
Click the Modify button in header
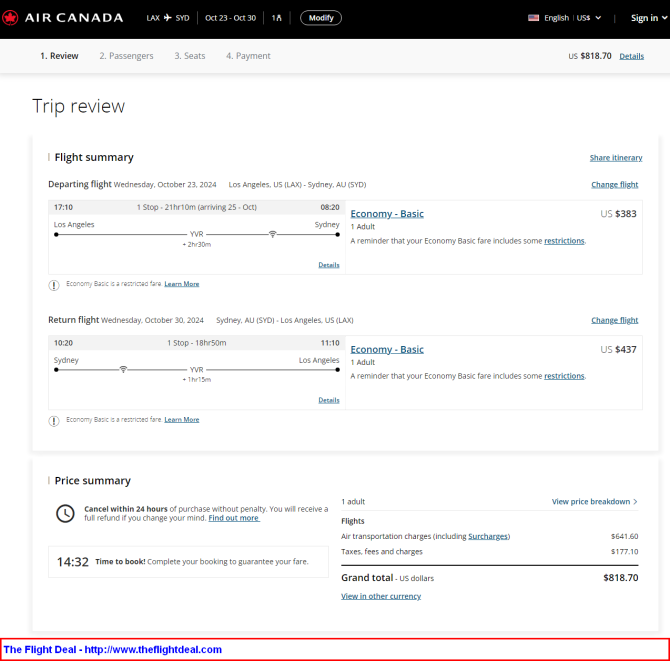coord(321,18)
